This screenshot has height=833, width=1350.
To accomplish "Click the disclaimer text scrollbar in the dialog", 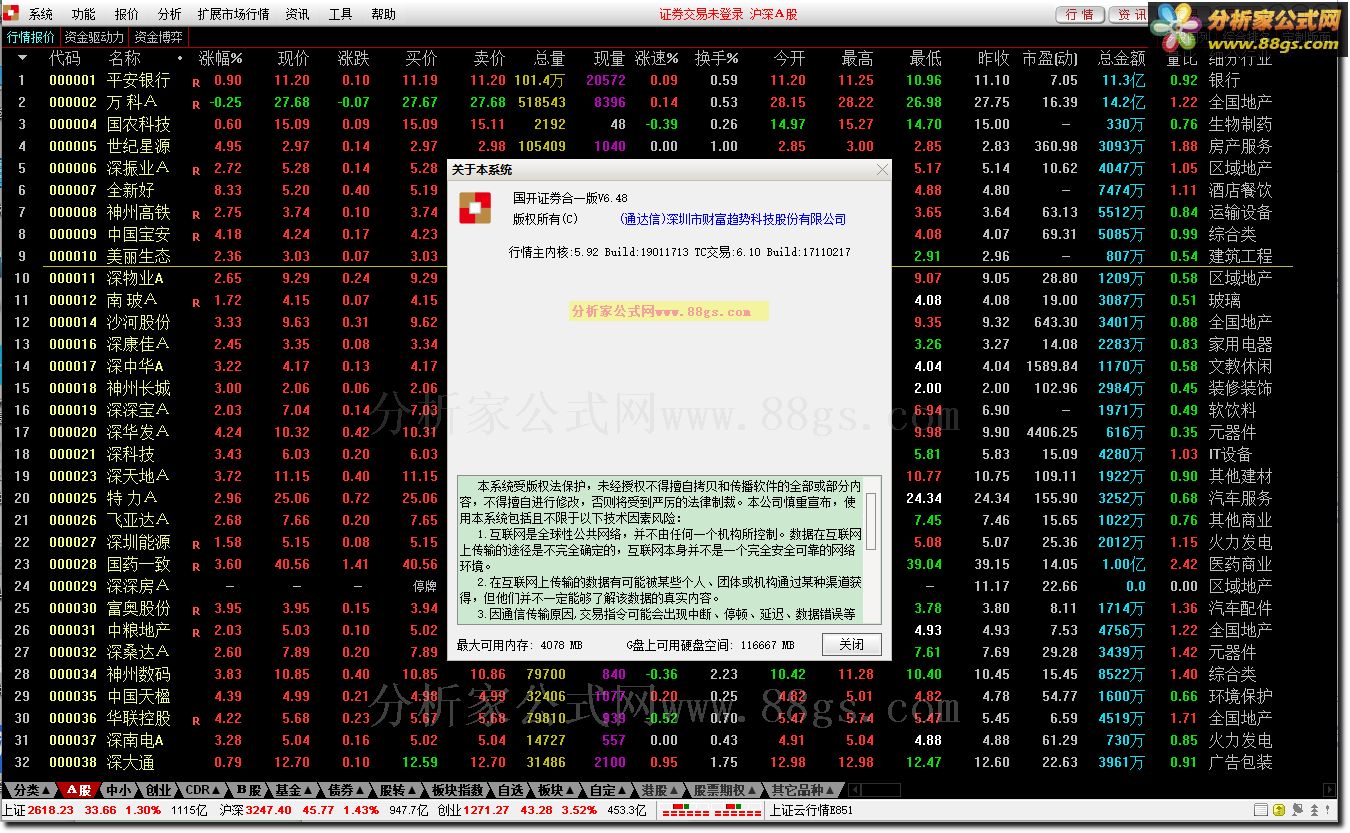I will [x=871, y=548].
